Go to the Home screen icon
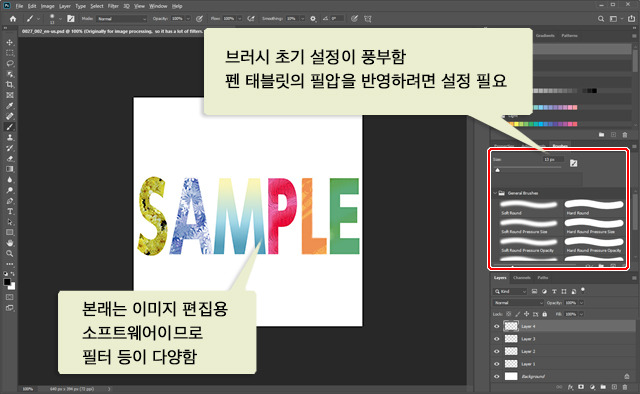The width and height of the screenshot is (640, 394). tap(13, 19)
